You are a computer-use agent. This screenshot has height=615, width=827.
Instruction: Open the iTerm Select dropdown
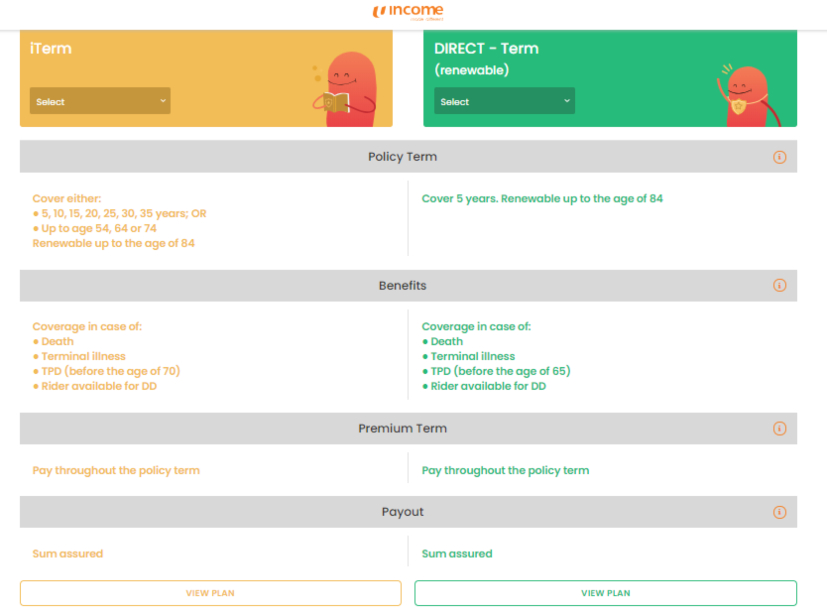point(99,100)
